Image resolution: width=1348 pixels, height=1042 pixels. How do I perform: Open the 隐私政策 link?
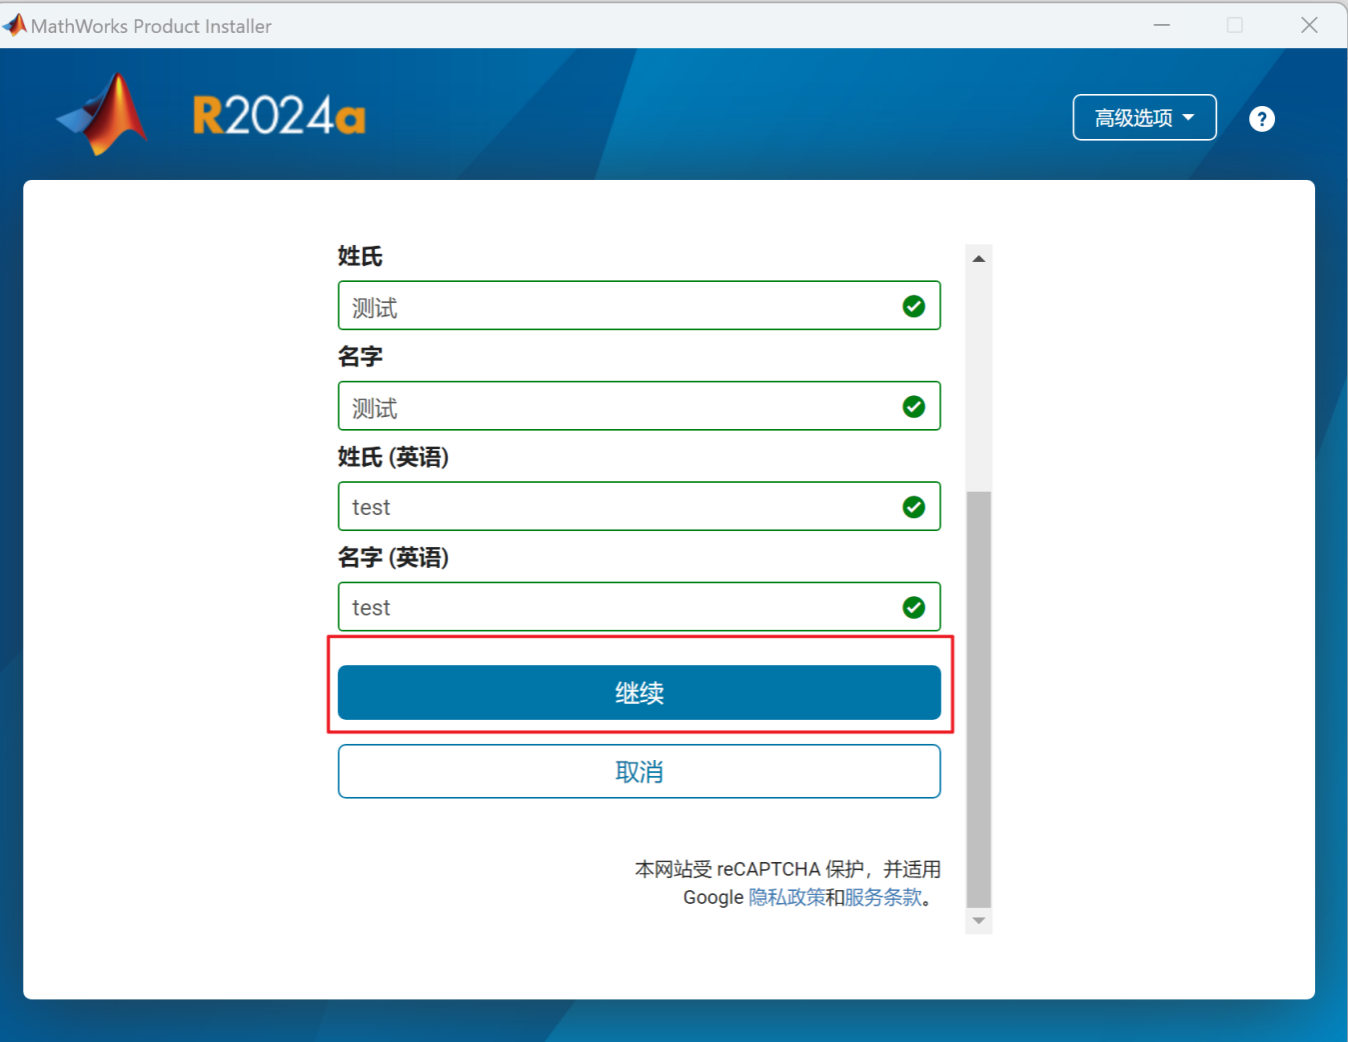786,897
